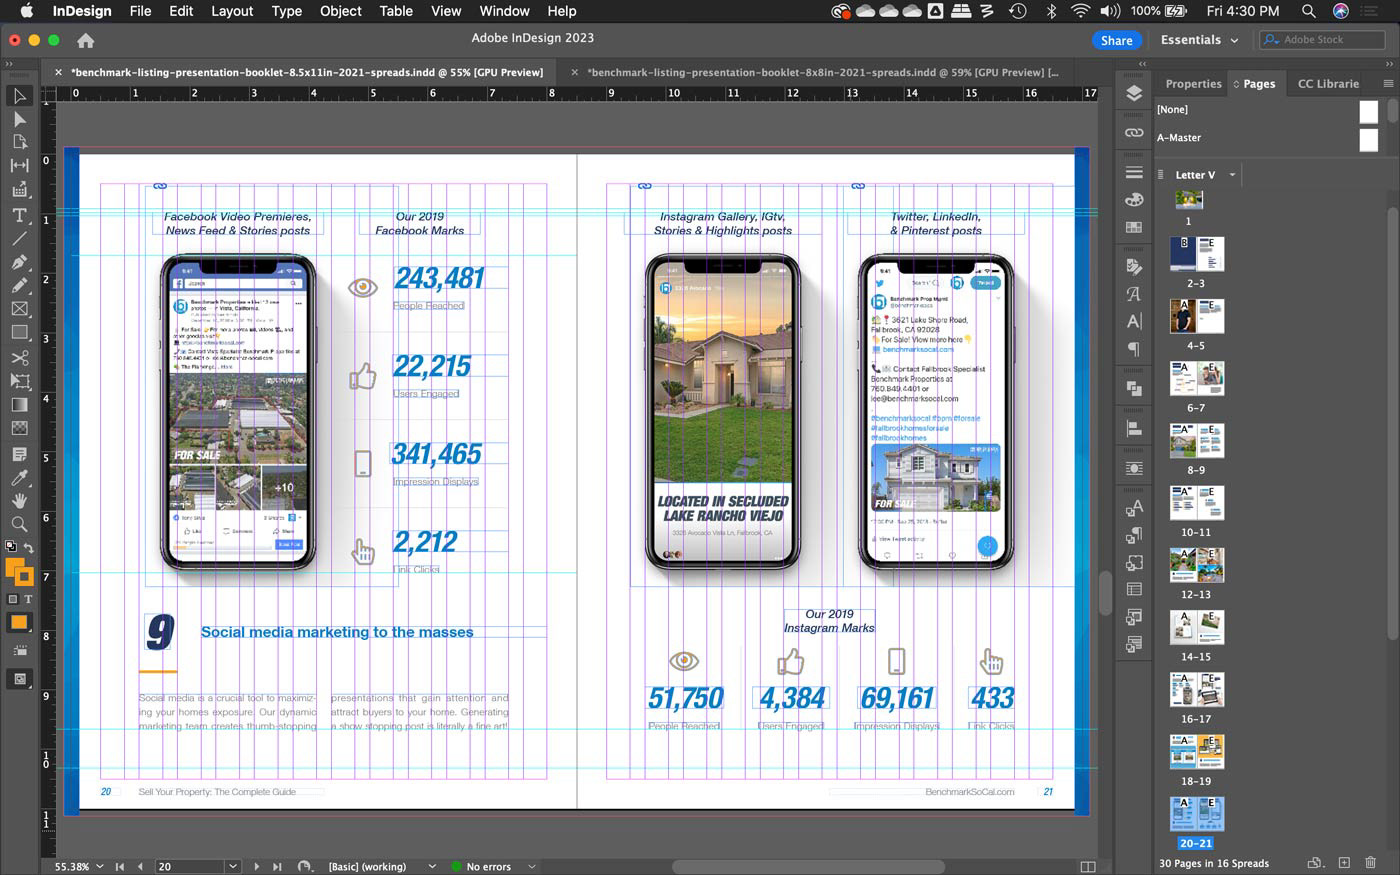This screenshot has height=875, width=1400.
Task: Open the Color palette panel icon
Action: pos(1133,200)
